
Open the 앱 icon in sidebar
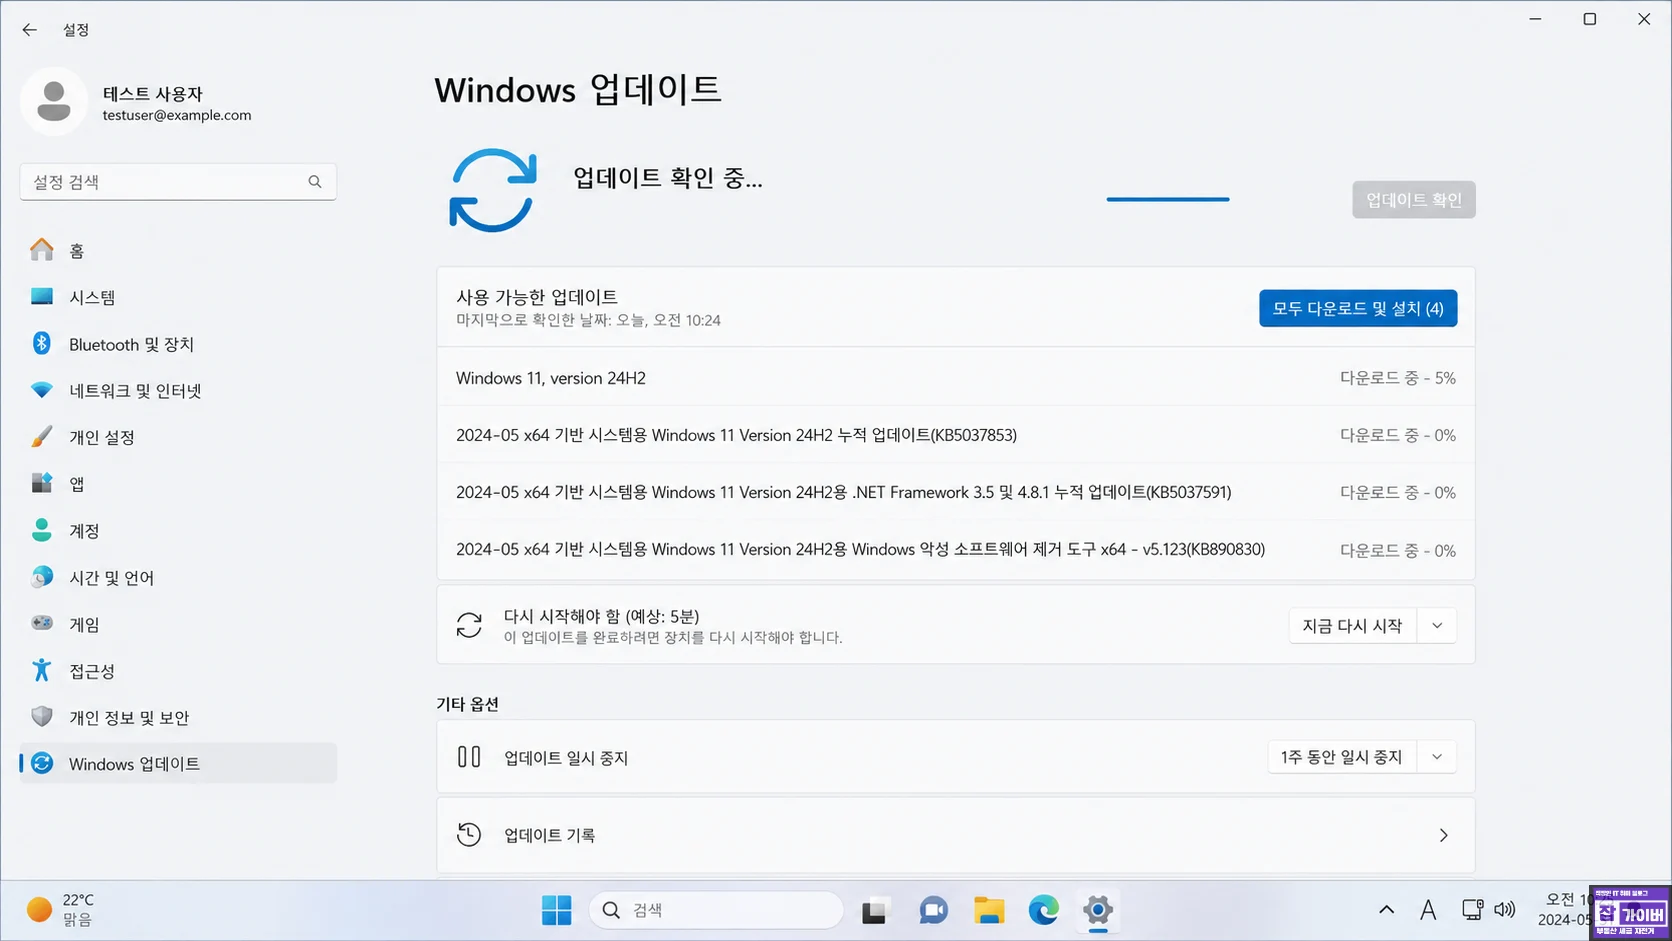42,484
